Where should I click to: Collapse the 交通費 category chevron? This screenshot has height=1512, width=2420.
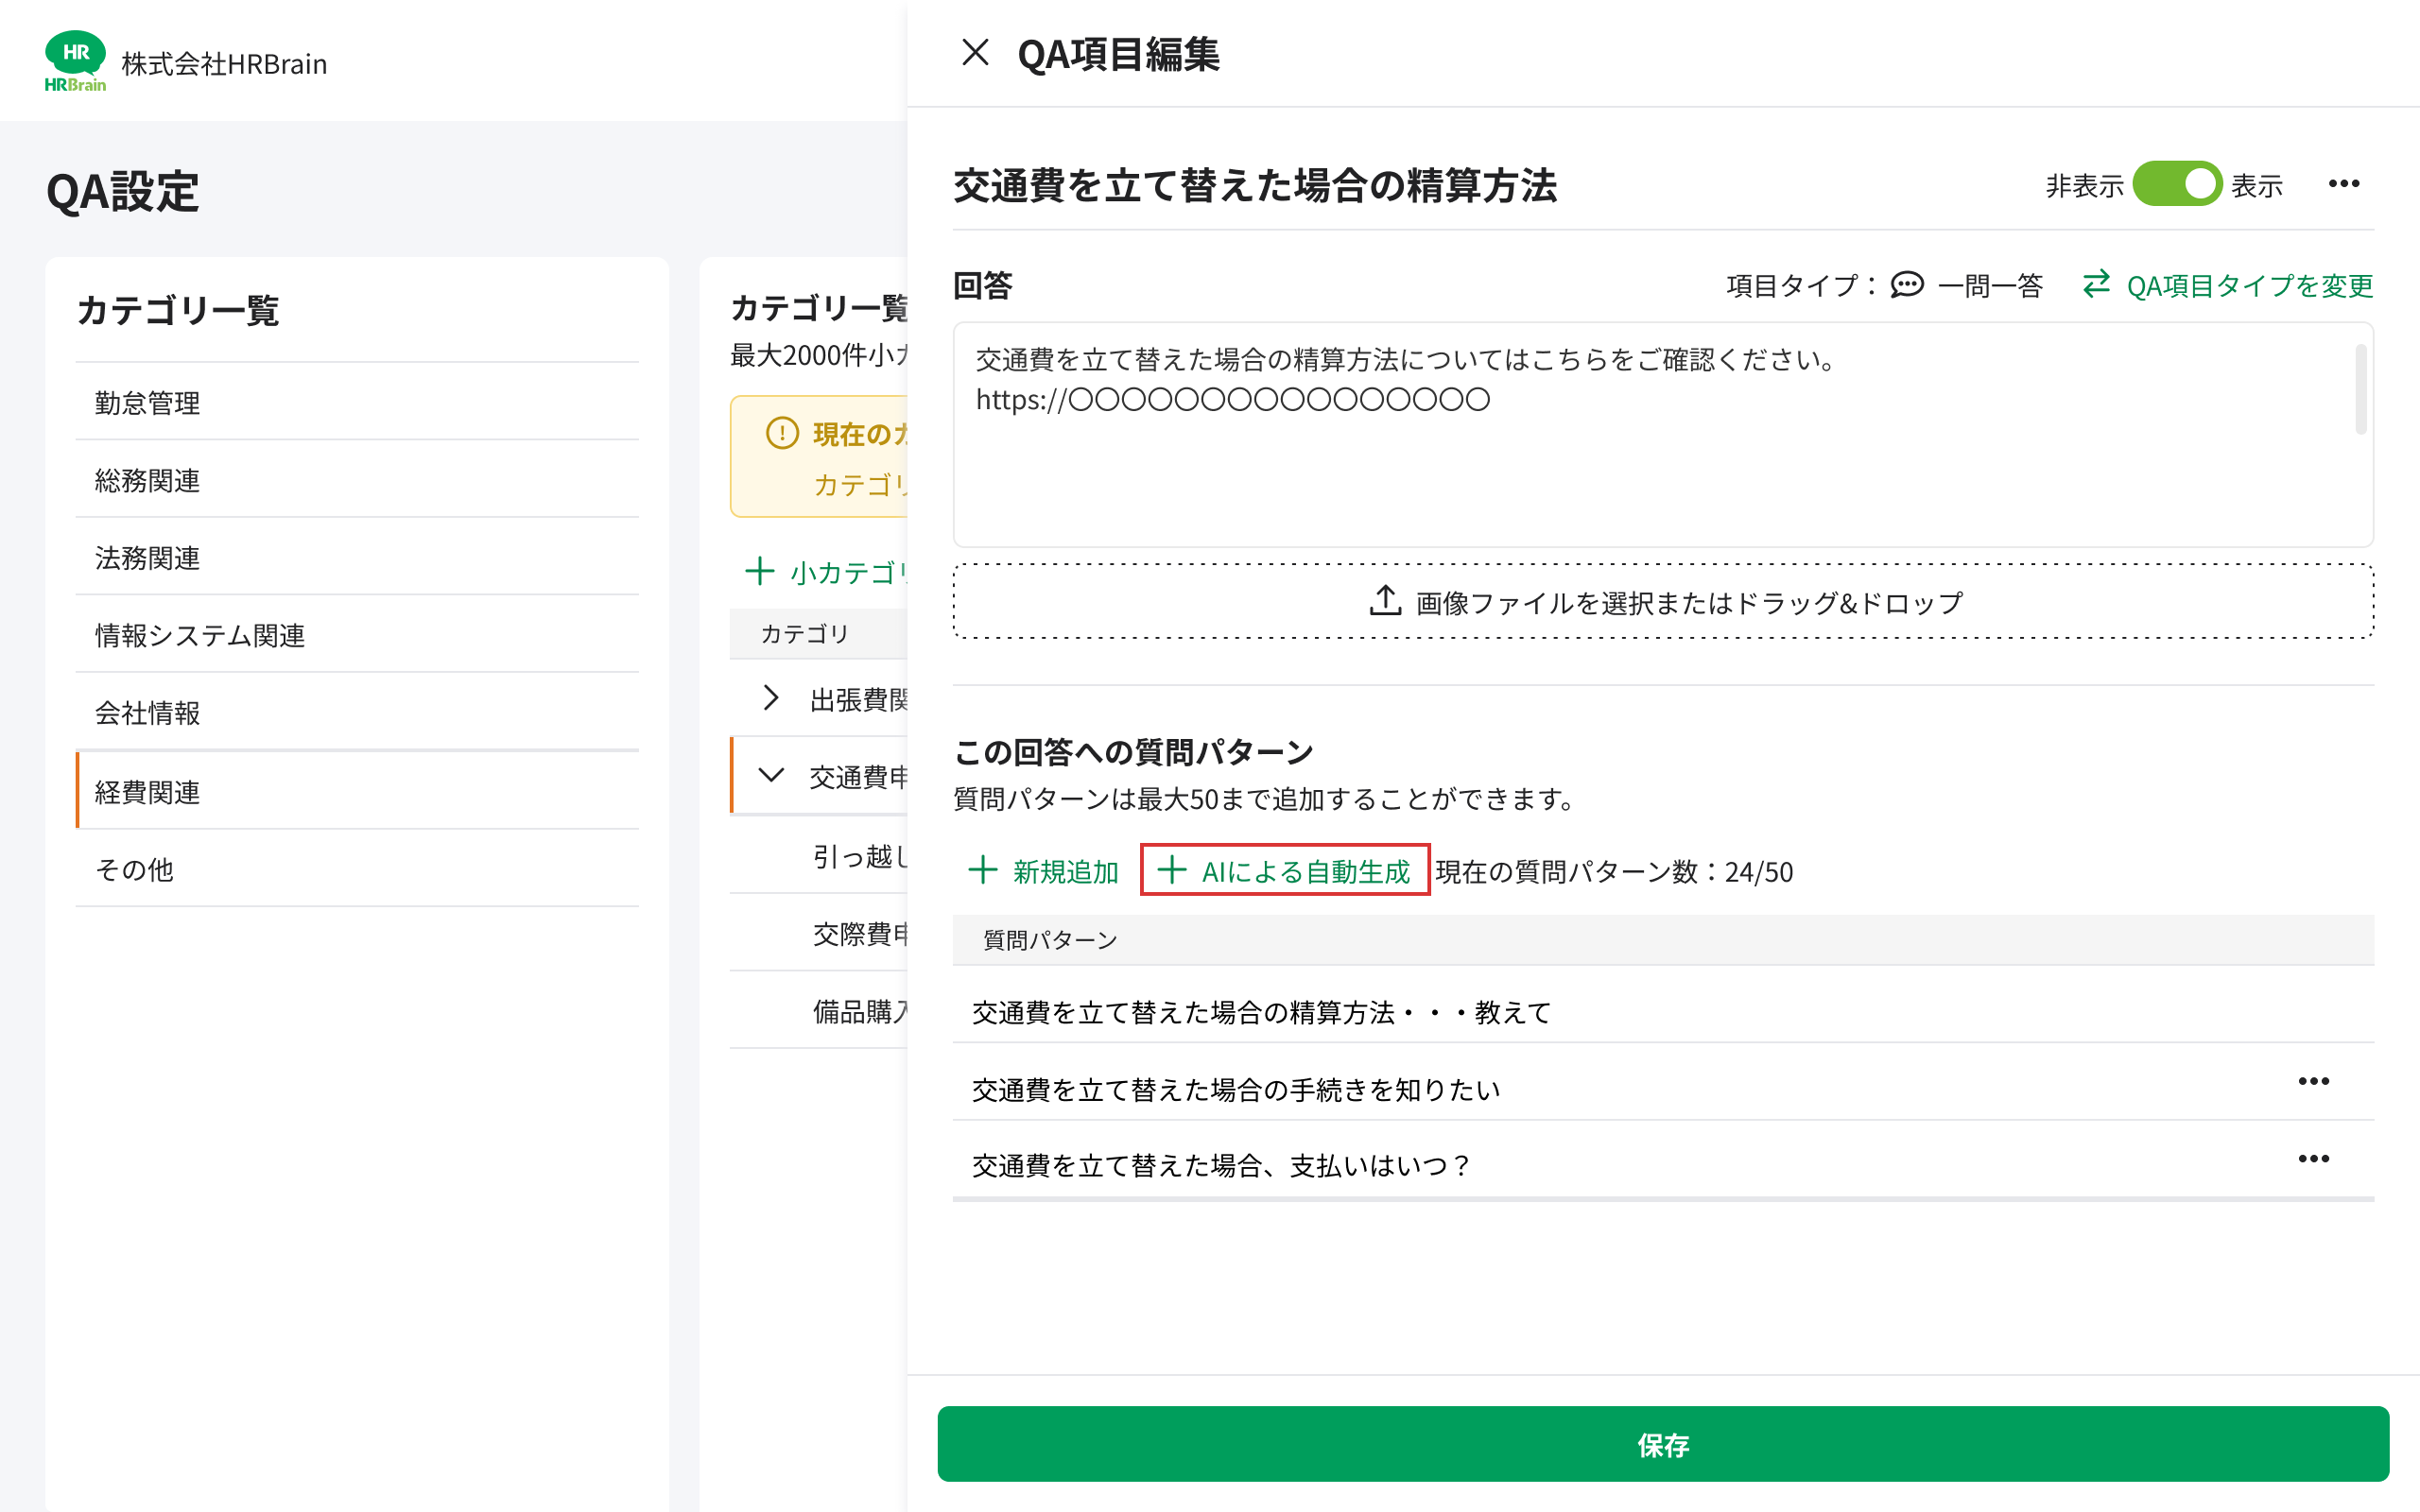pos(770,775)
